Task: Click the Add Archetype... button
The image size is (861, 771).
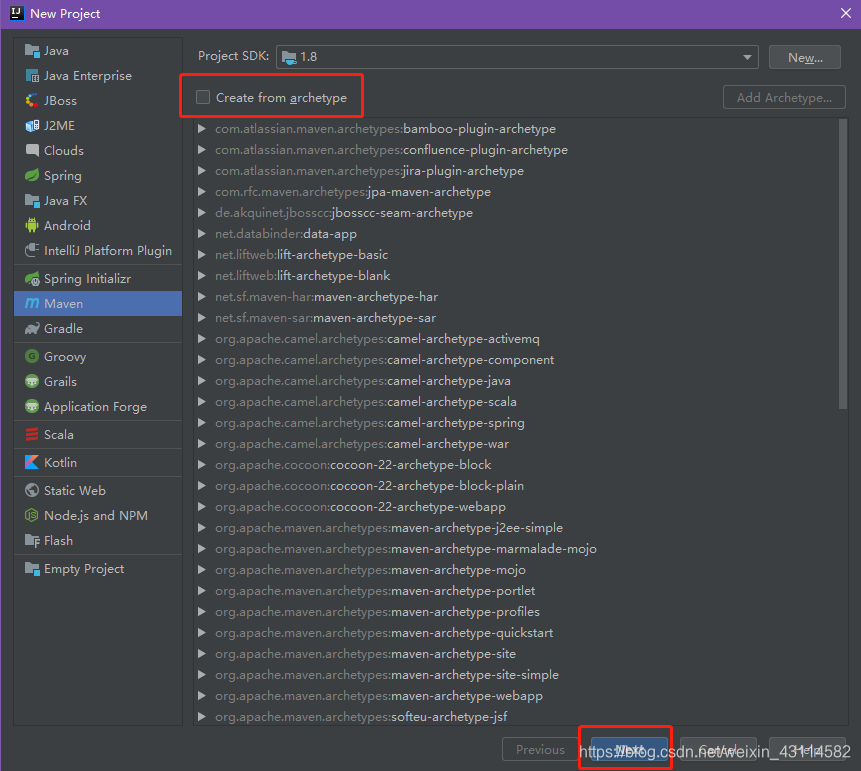Action: coord(784,97)
